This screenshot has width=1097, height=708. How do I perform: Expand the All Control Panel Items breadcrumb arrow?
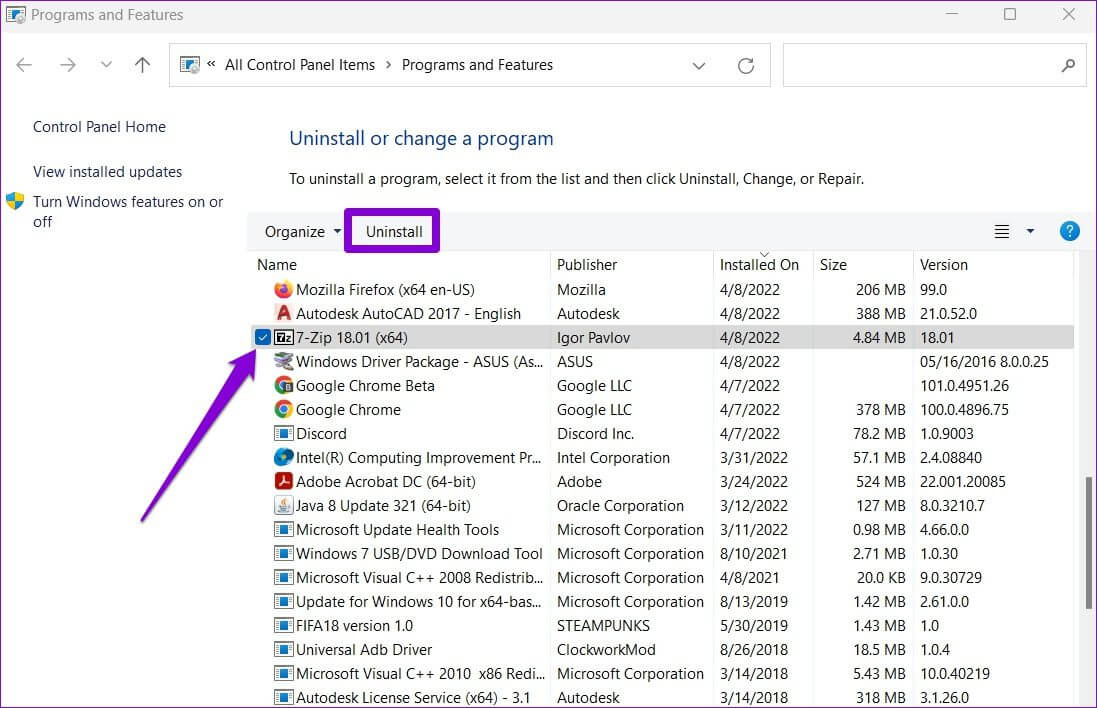pyautogui.click(x=389, y=65)
